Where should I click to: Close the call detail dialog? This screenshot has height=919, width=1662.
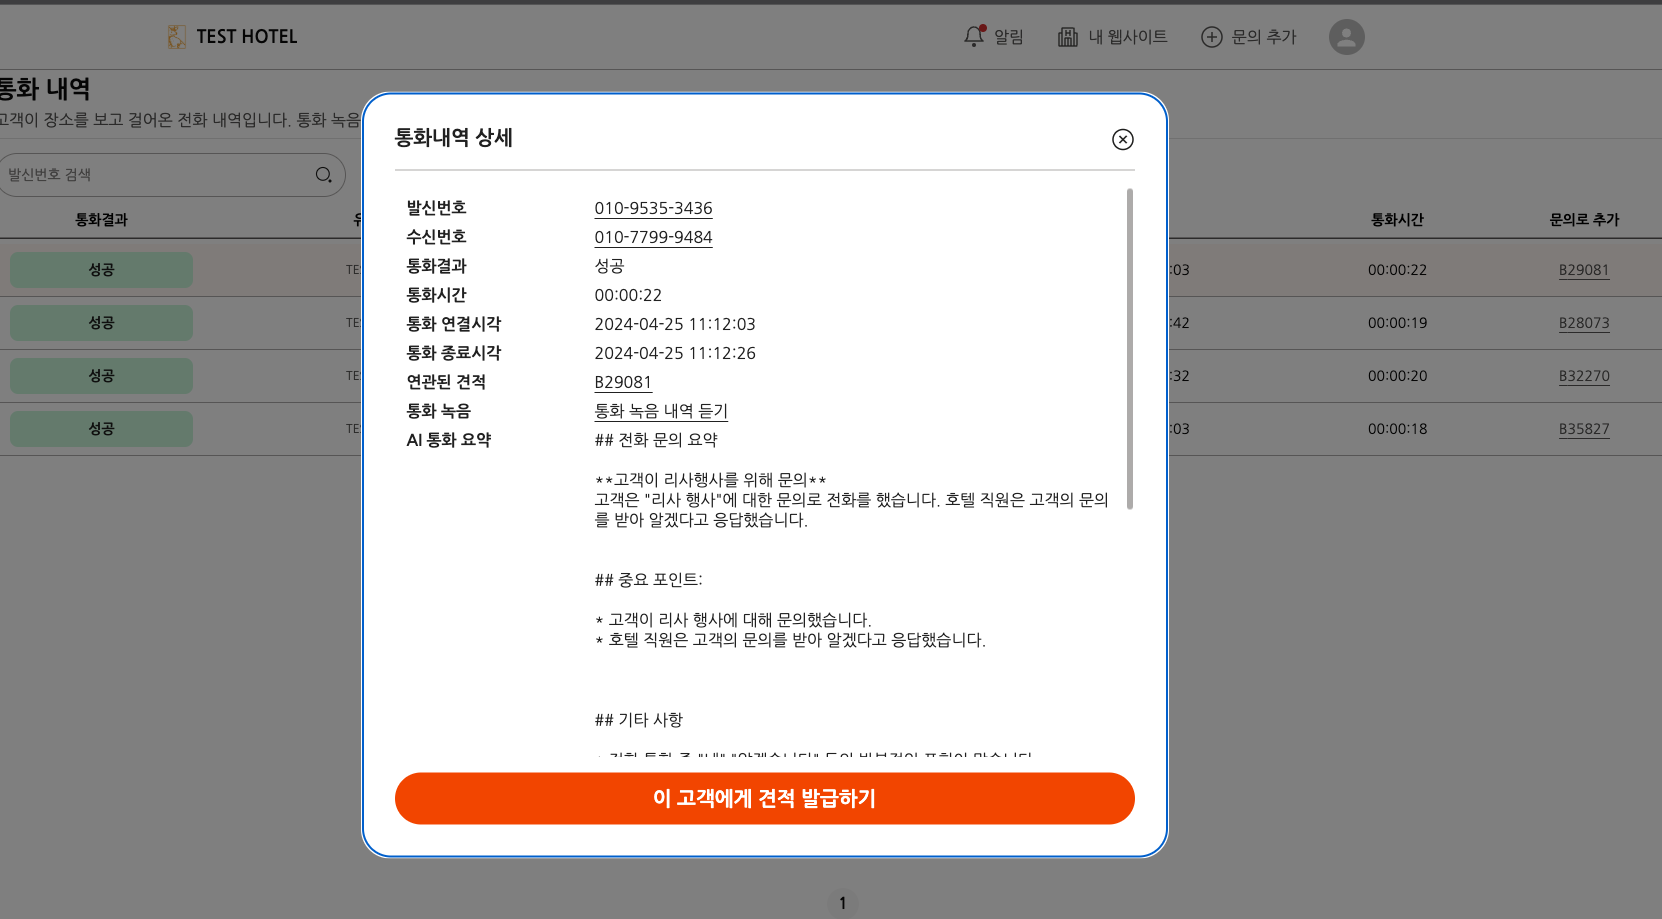[x=1122, y=140]
